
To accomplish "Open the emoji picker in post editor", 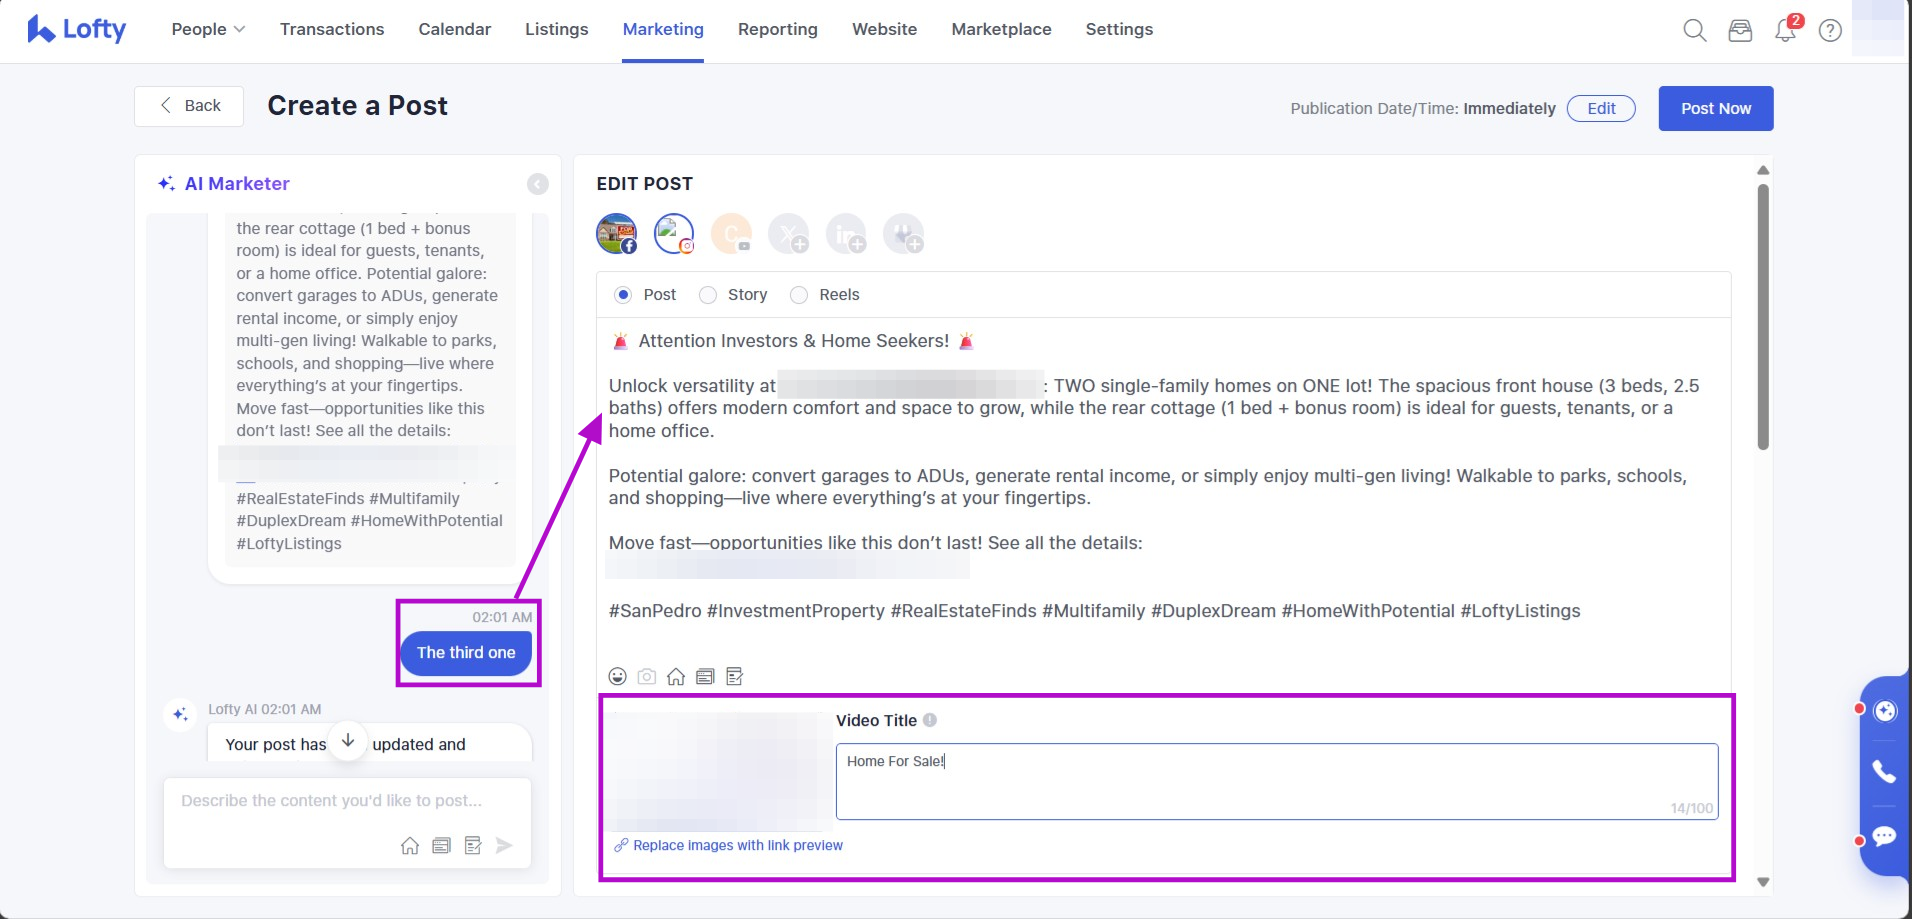I will click(x=618, y=677).
